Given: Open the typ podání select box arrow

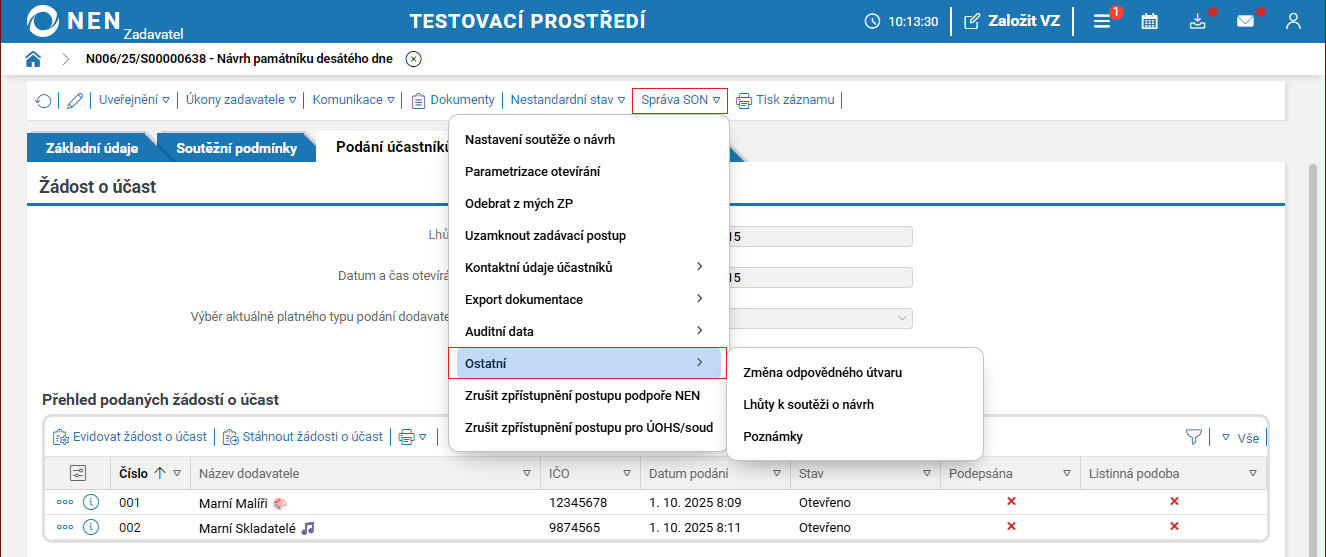Looking at the screenshot, I should 902,318.
